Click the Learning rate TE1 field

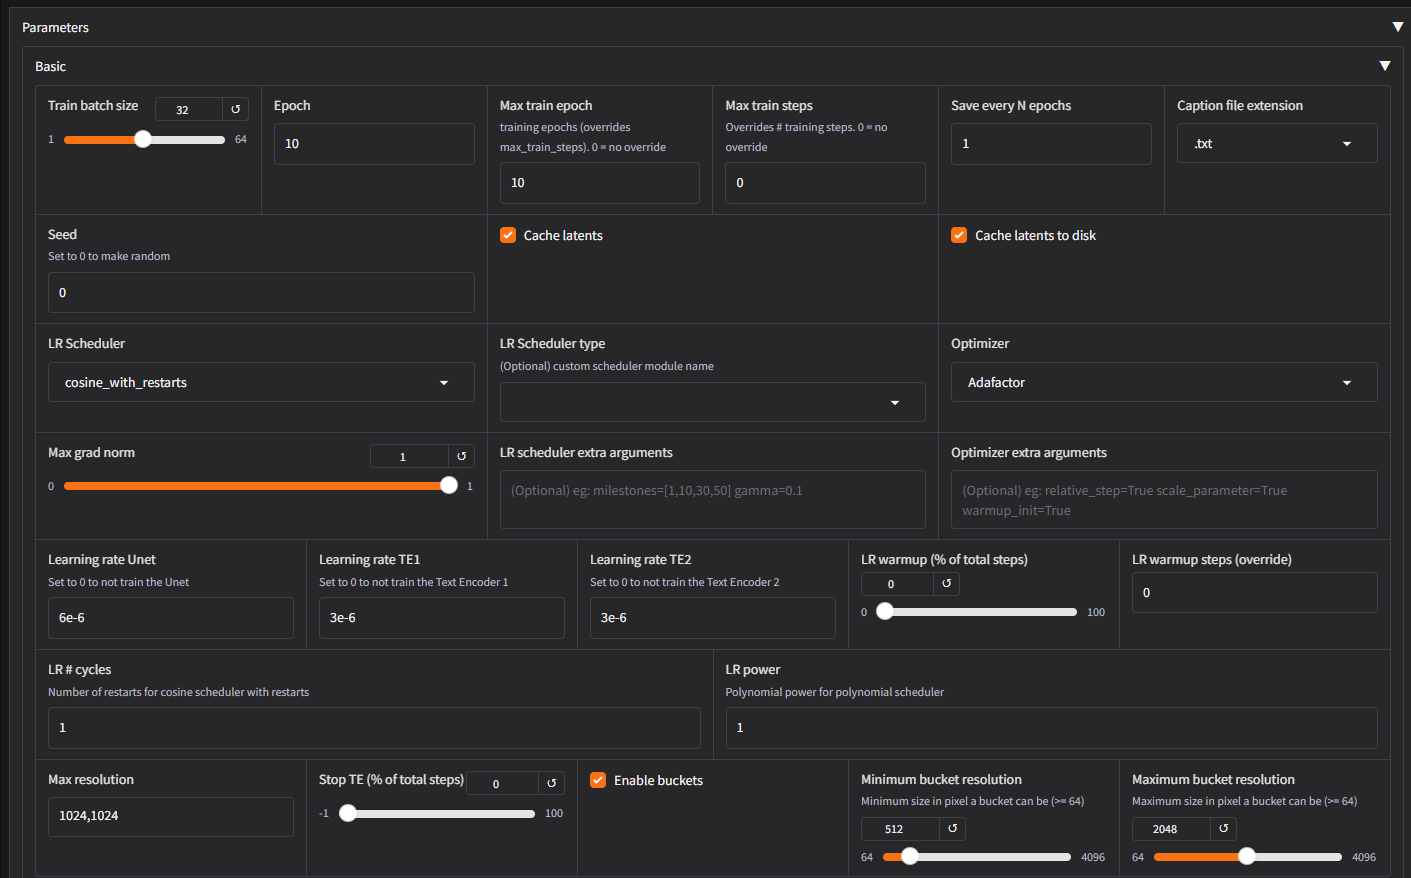pos(441,618)
